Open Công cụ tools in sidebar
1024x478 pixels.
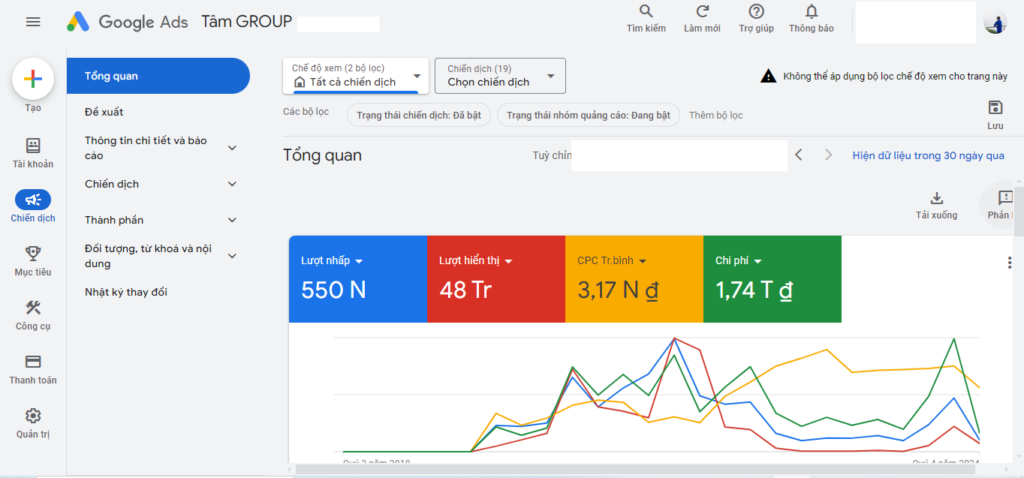click(33, 308)
